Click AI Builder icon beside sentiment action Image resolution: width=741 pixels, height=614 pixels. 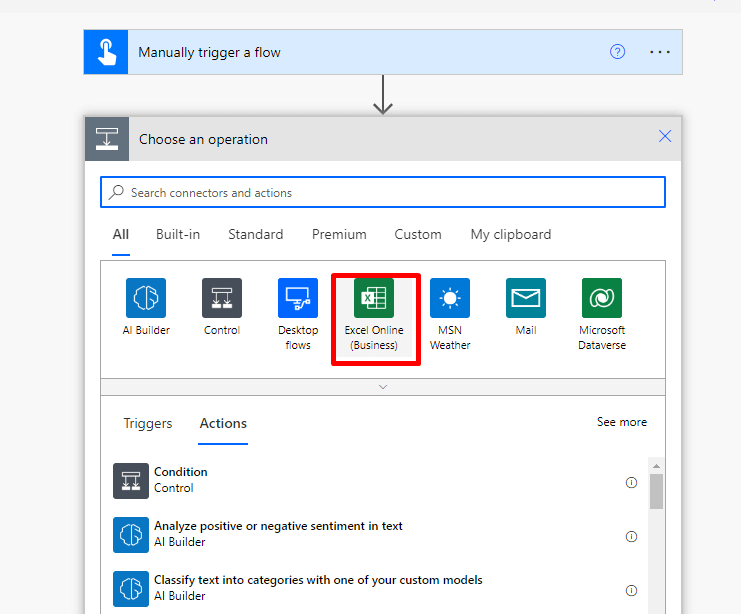131,535
